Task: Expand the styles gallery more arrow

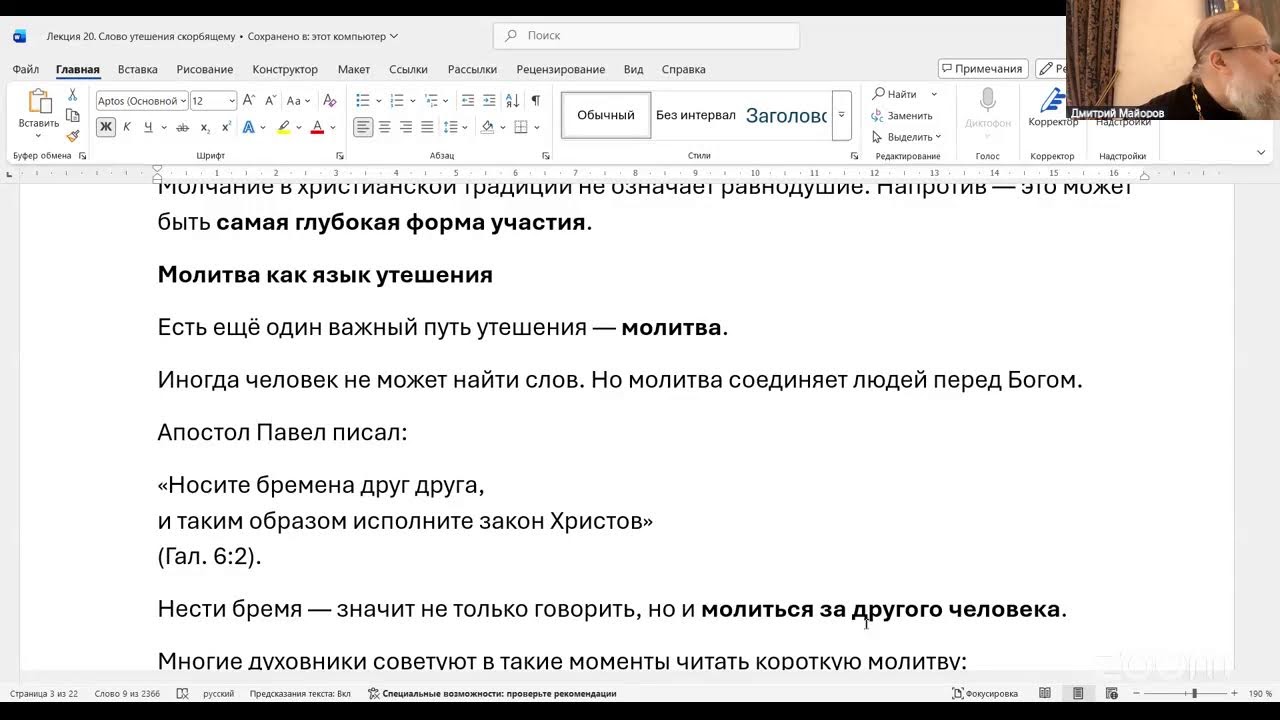Action: coord(841,115)
